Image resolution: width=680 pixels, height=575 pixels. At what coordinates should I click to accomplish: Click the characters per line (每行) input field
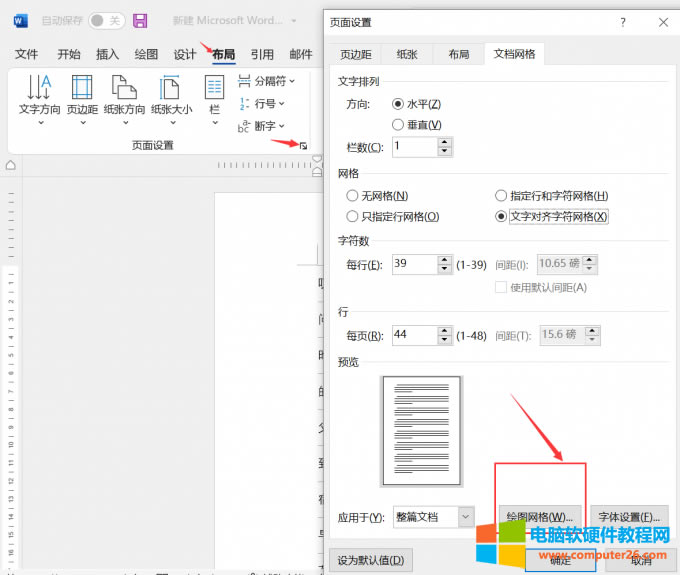coord(412,264)
